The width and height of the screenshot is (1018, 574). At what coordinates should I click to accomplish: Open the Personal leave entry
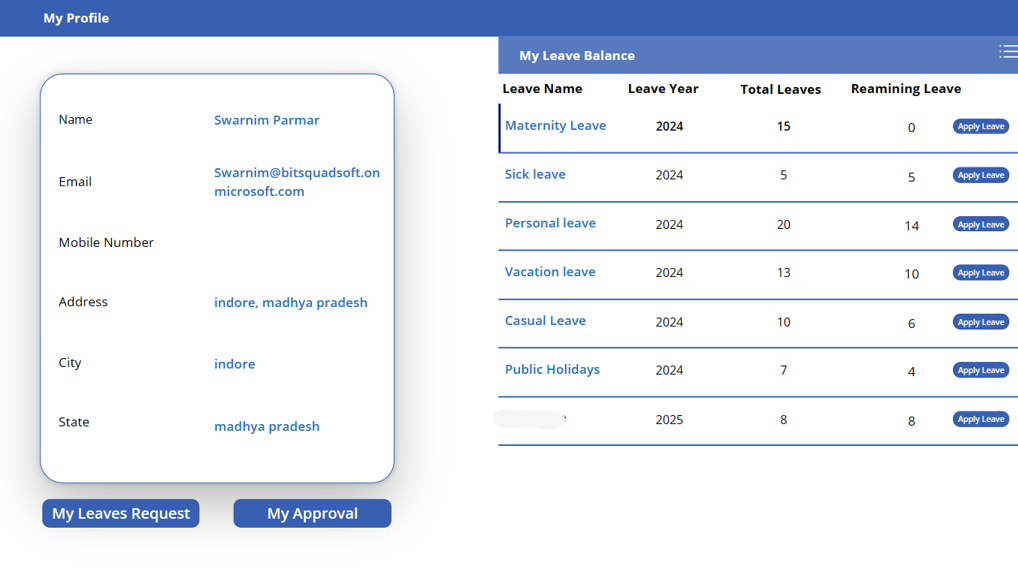point(550,223)
